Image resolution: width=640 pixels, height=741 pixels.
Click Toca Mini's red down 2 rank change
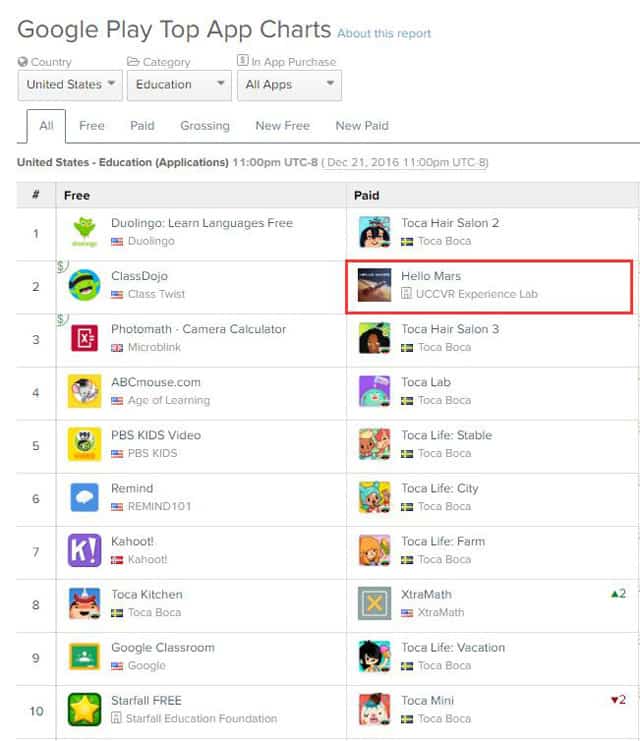click(618, 699)
